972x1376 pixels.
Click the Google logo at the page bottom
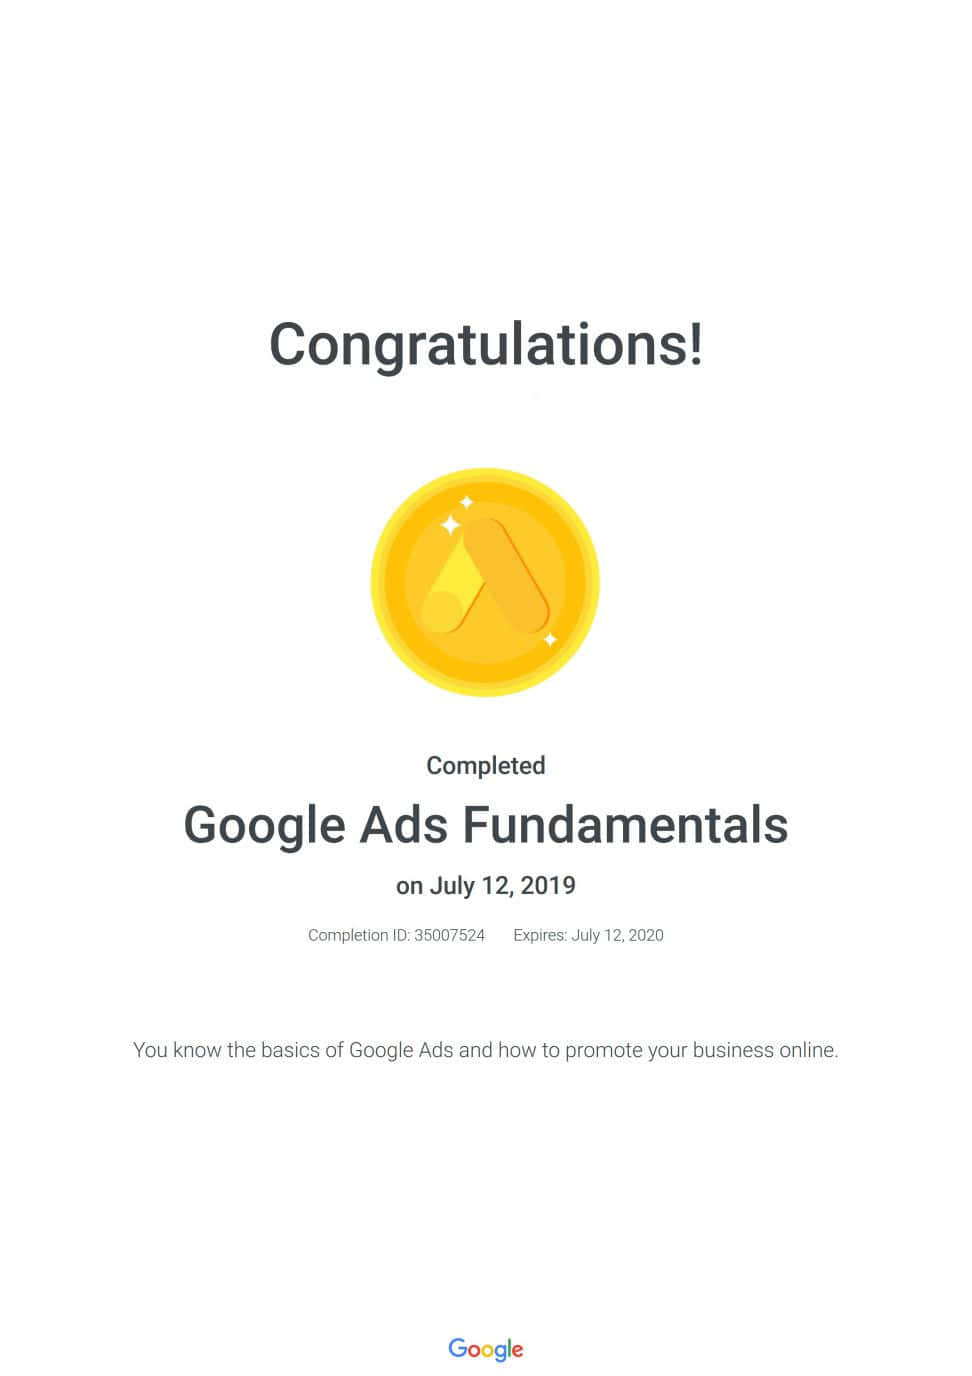click(x=486, y=1349)
